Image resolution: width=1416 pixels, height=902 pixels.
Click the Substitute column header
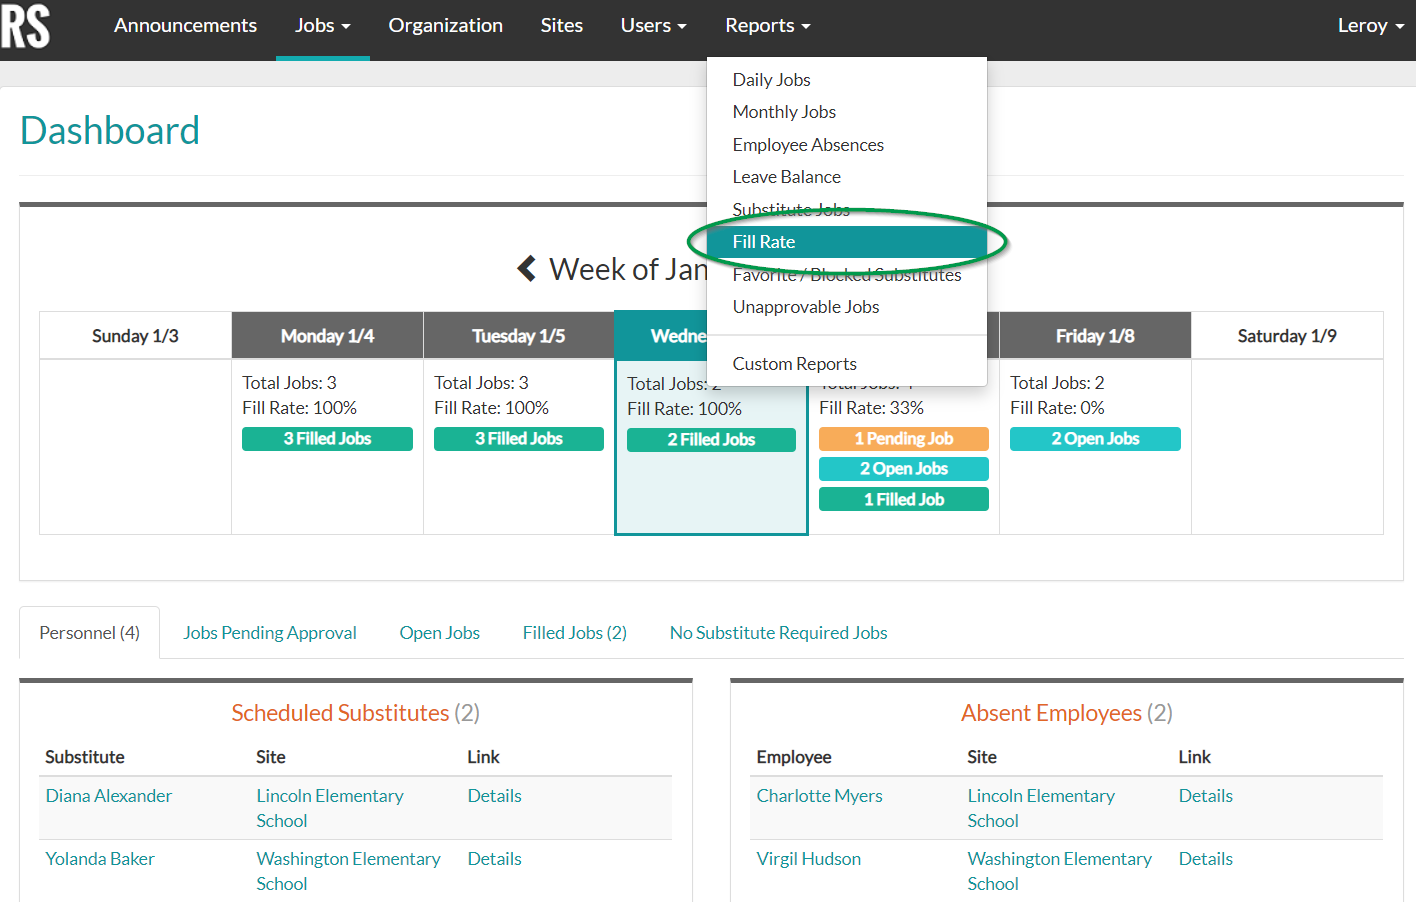[85, 757]
